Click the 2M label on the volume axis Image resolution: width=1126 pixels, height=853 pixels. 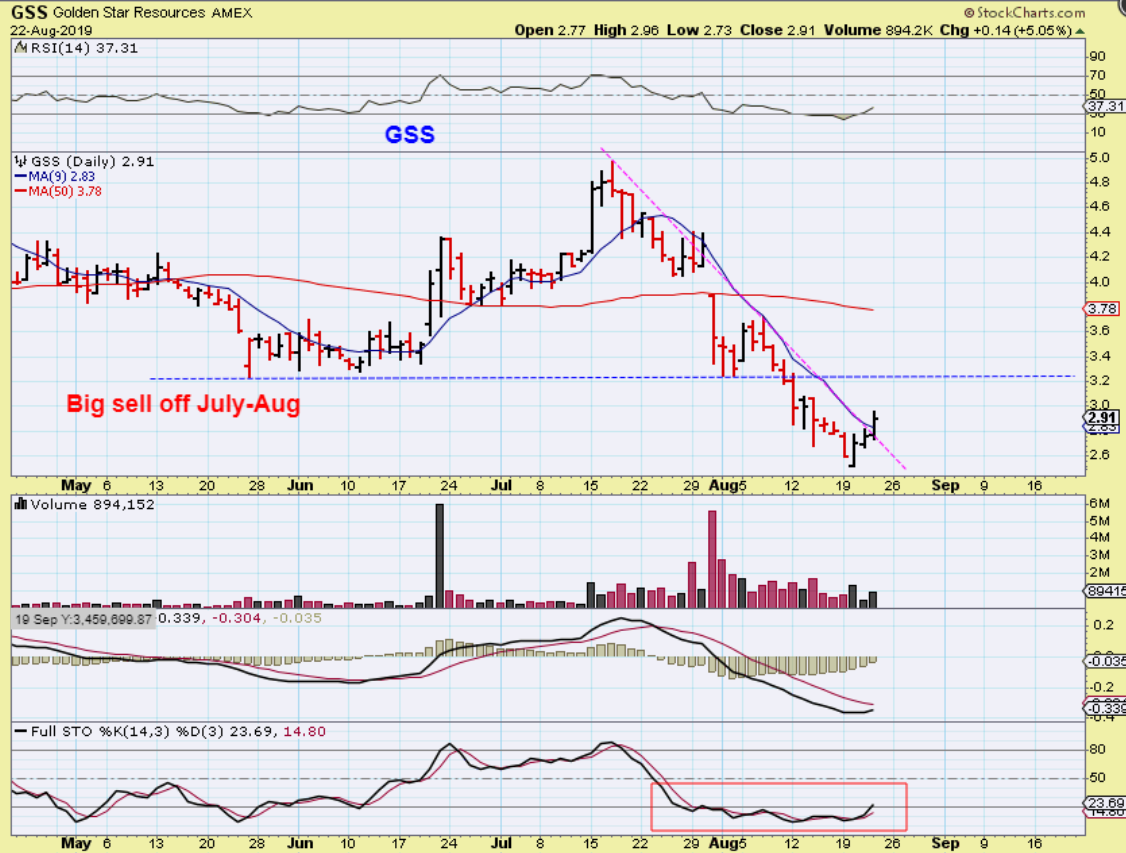point(1099,572)
